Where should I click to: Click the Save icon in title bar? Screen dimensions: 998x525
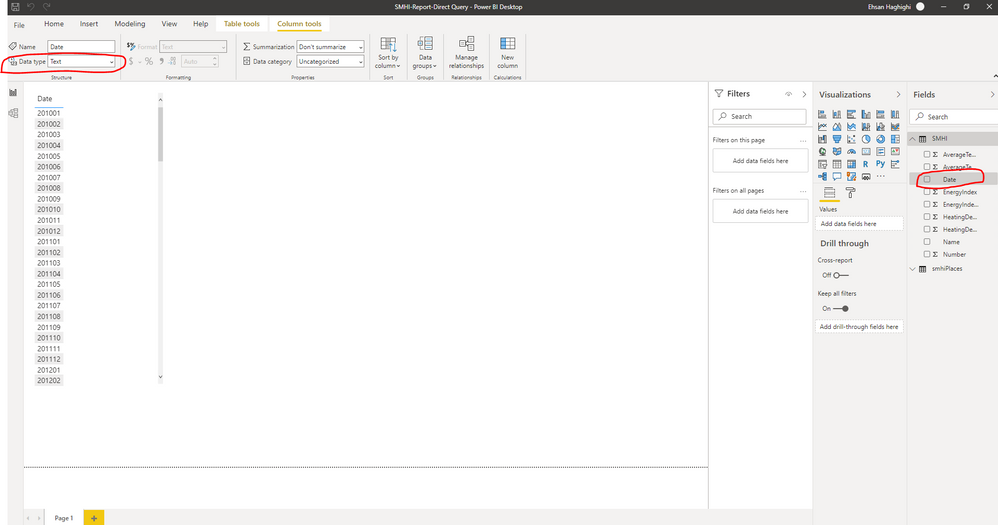point(15,6)
